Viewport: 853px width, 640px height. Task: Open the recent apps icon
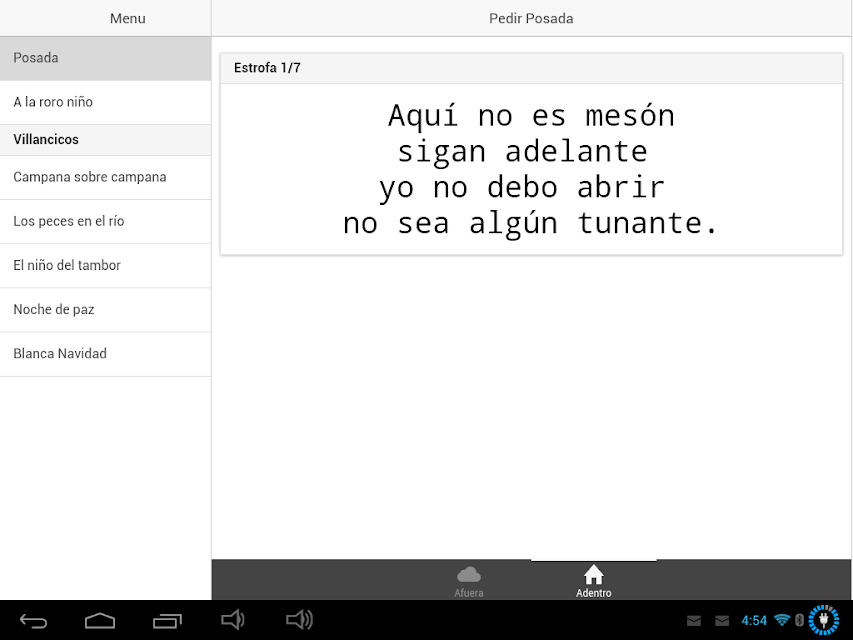(167, 620)
